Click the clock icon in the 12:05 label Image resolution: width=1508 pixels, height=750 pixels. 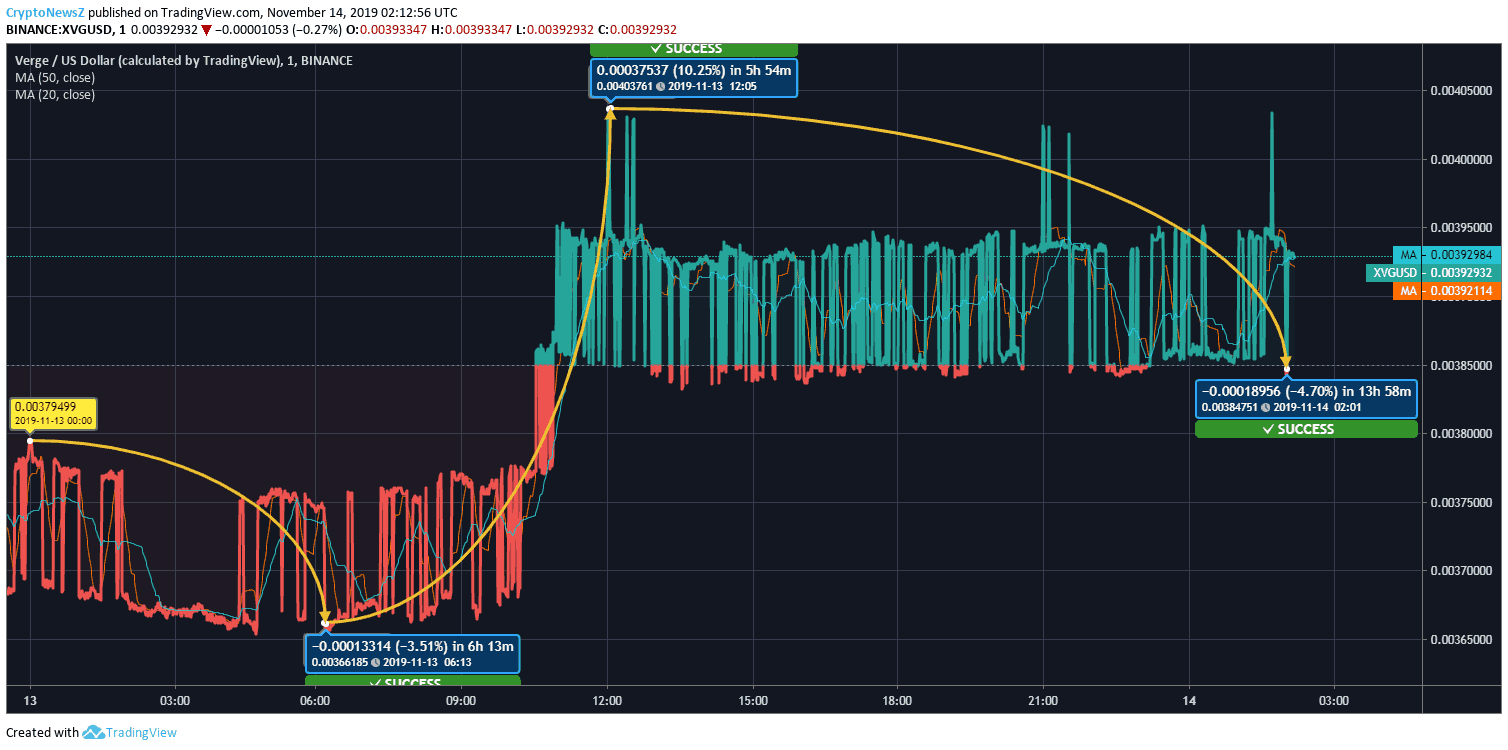(661, 87)
